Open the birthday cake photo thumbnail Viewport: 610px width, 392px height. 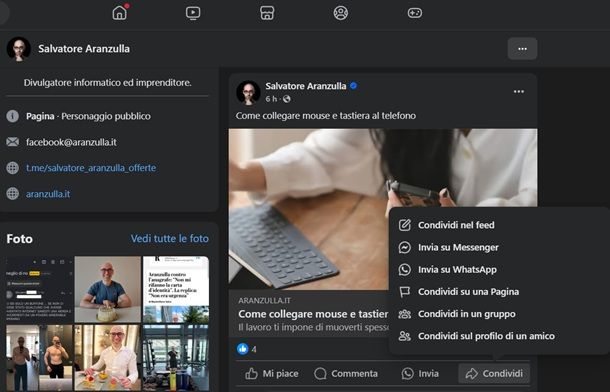pos(108,289)
